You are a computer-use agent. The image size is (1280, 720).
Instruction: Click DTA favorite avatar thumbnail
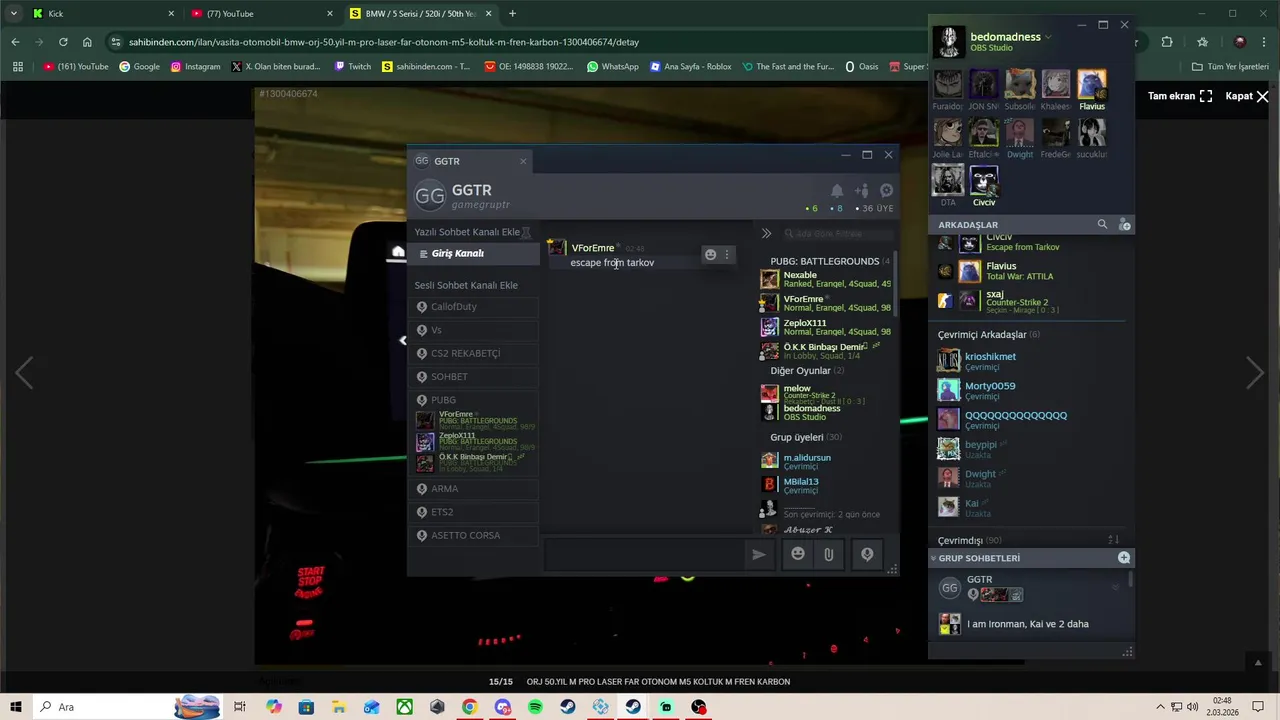click(x=948, y=180)
